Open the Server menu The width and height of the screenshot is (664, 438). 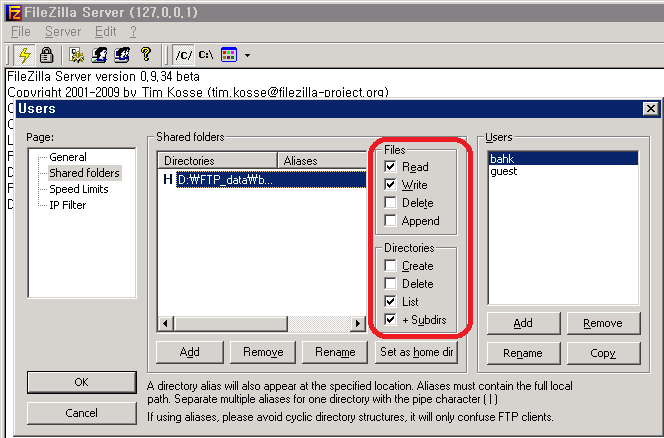click(x=63, y=32)
